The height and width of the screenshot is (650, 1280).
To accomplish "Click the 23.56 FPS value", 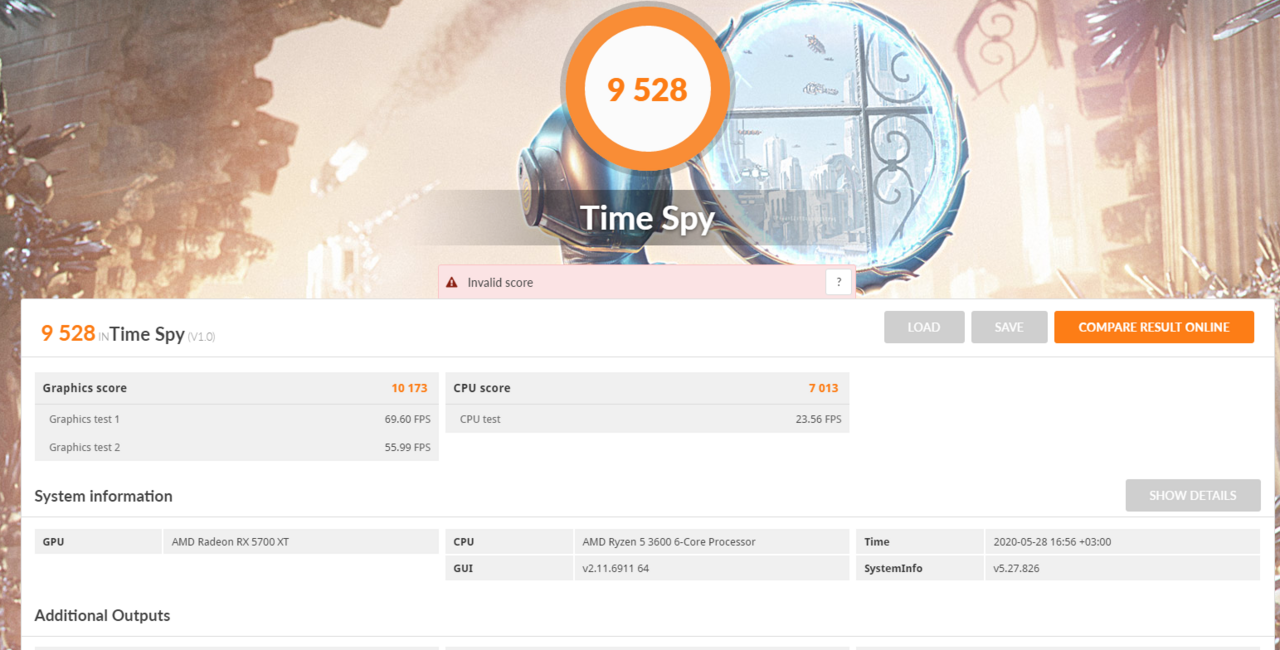I will tap(818, 419).
